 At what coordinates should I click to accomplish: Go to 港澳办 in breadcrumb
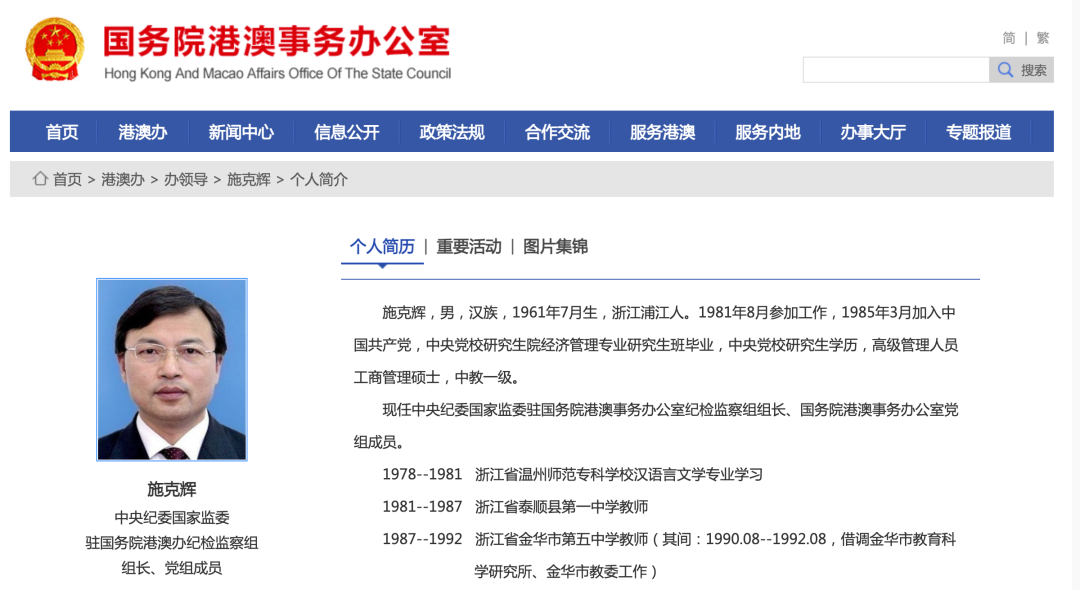123,180
